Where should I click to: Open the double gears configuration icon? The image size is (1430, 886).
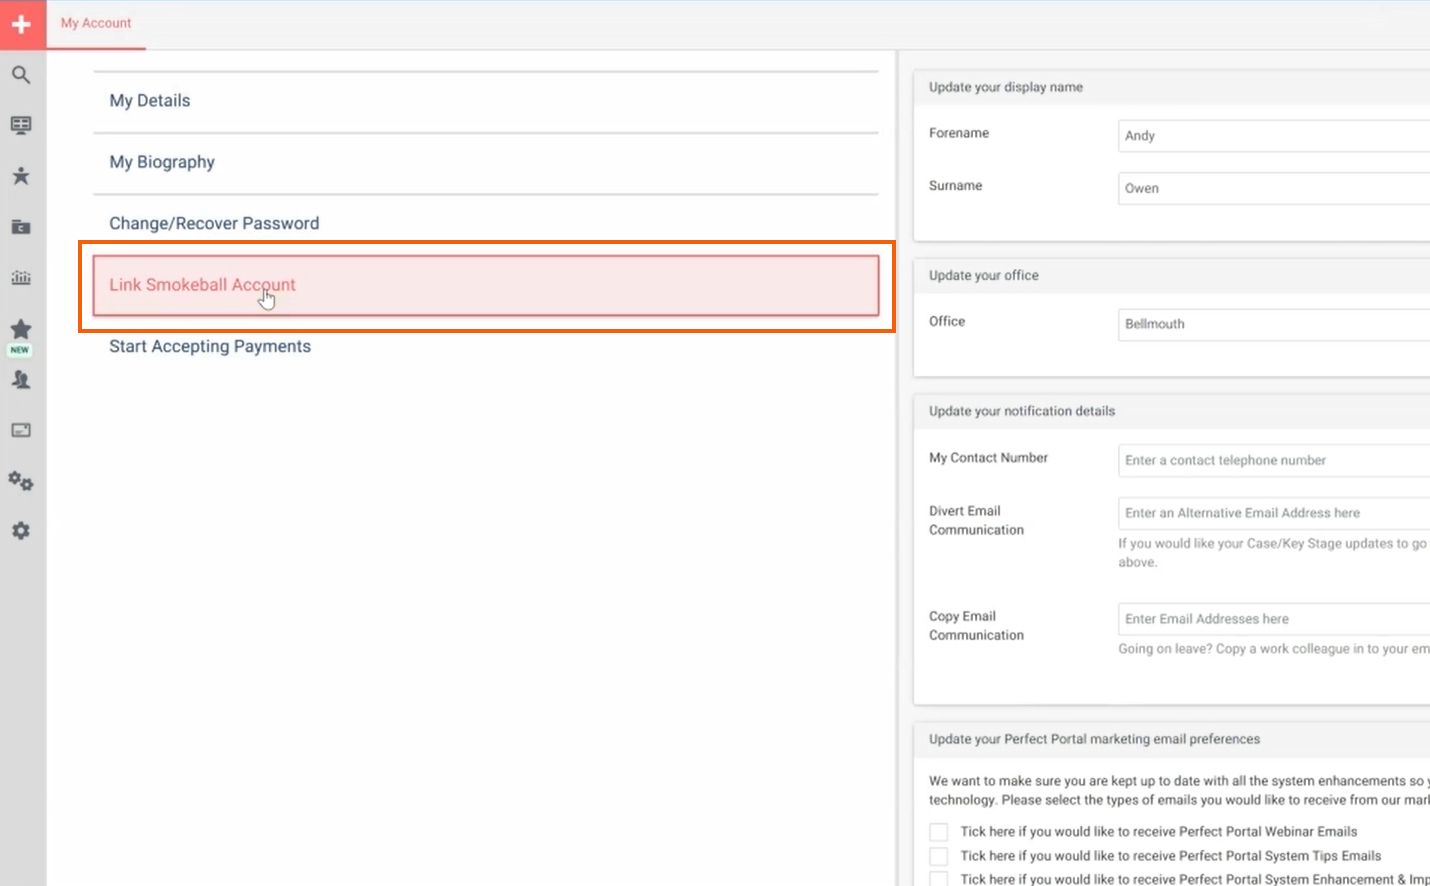(x=21, y=481)
